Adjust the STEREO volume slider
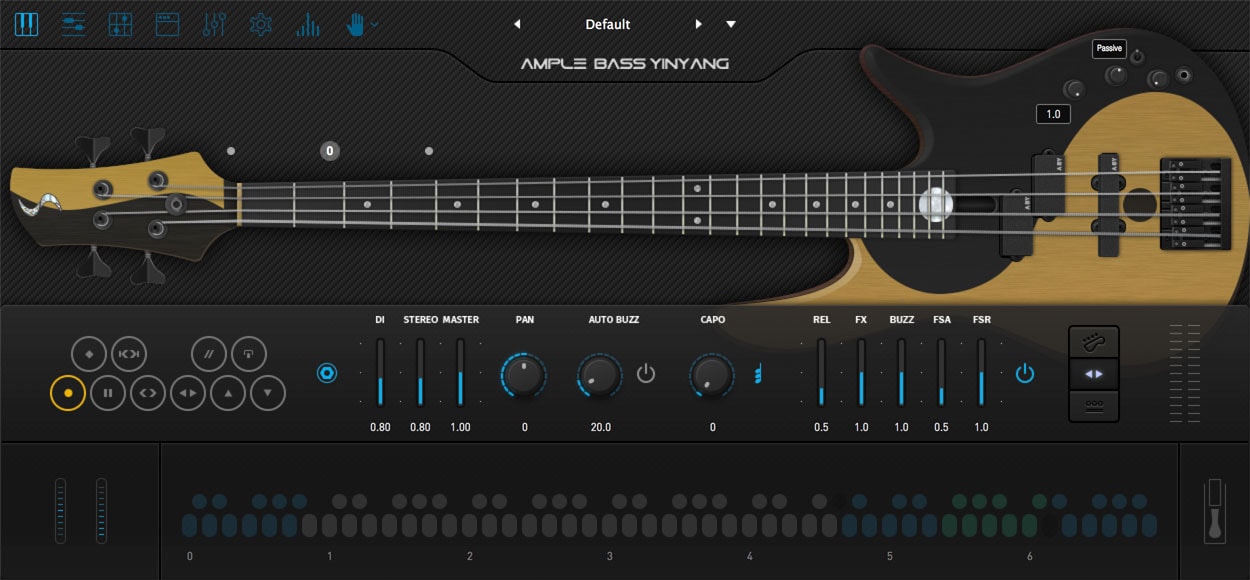 click(420, 372)
